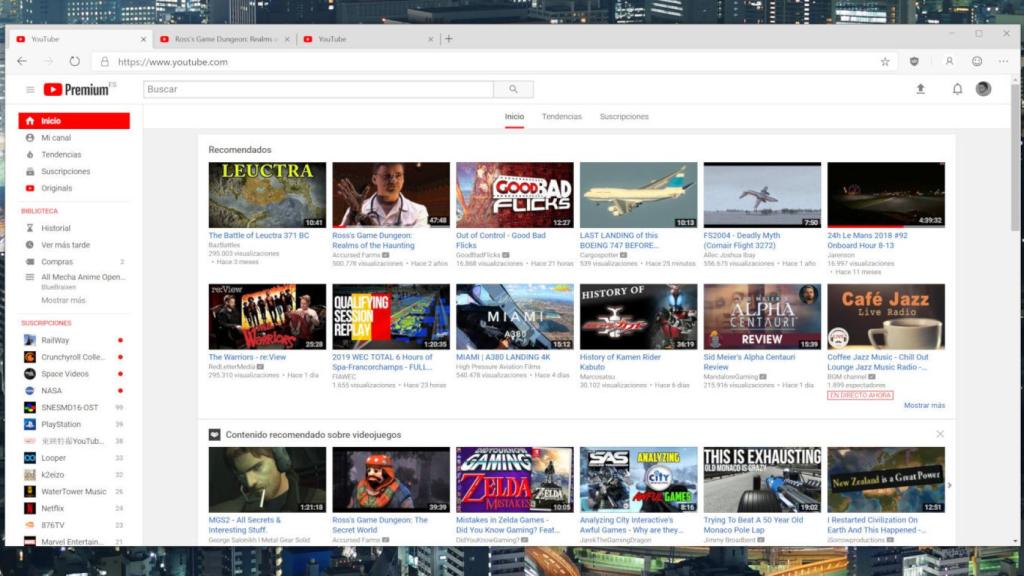Reload the page with refresh icon
1024x576 pixels.
74,61
